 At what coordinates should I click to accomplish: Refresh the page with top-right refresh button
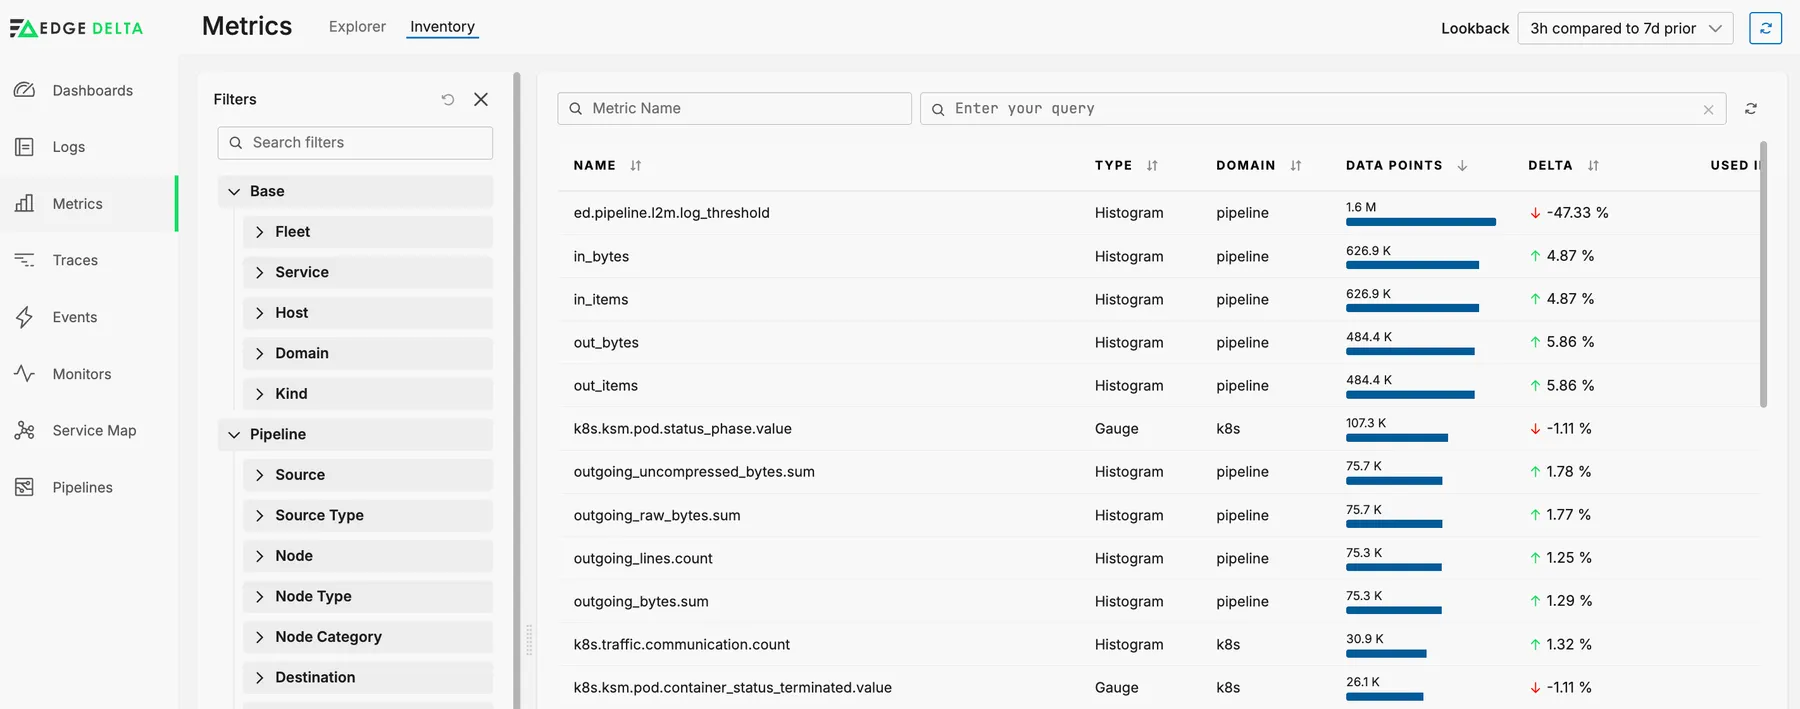tap(1765, 28)
